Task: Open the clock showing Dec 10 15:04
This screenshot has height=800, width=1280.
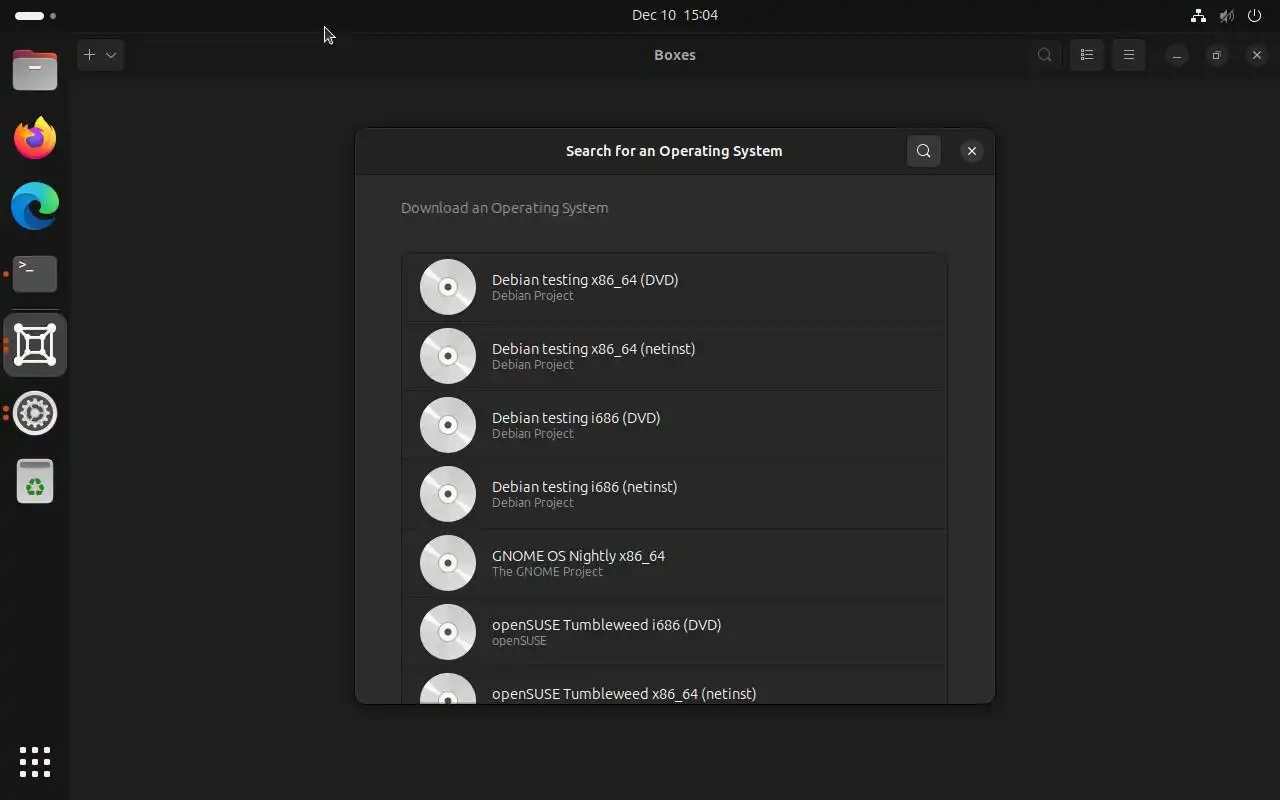Action: 675,15
